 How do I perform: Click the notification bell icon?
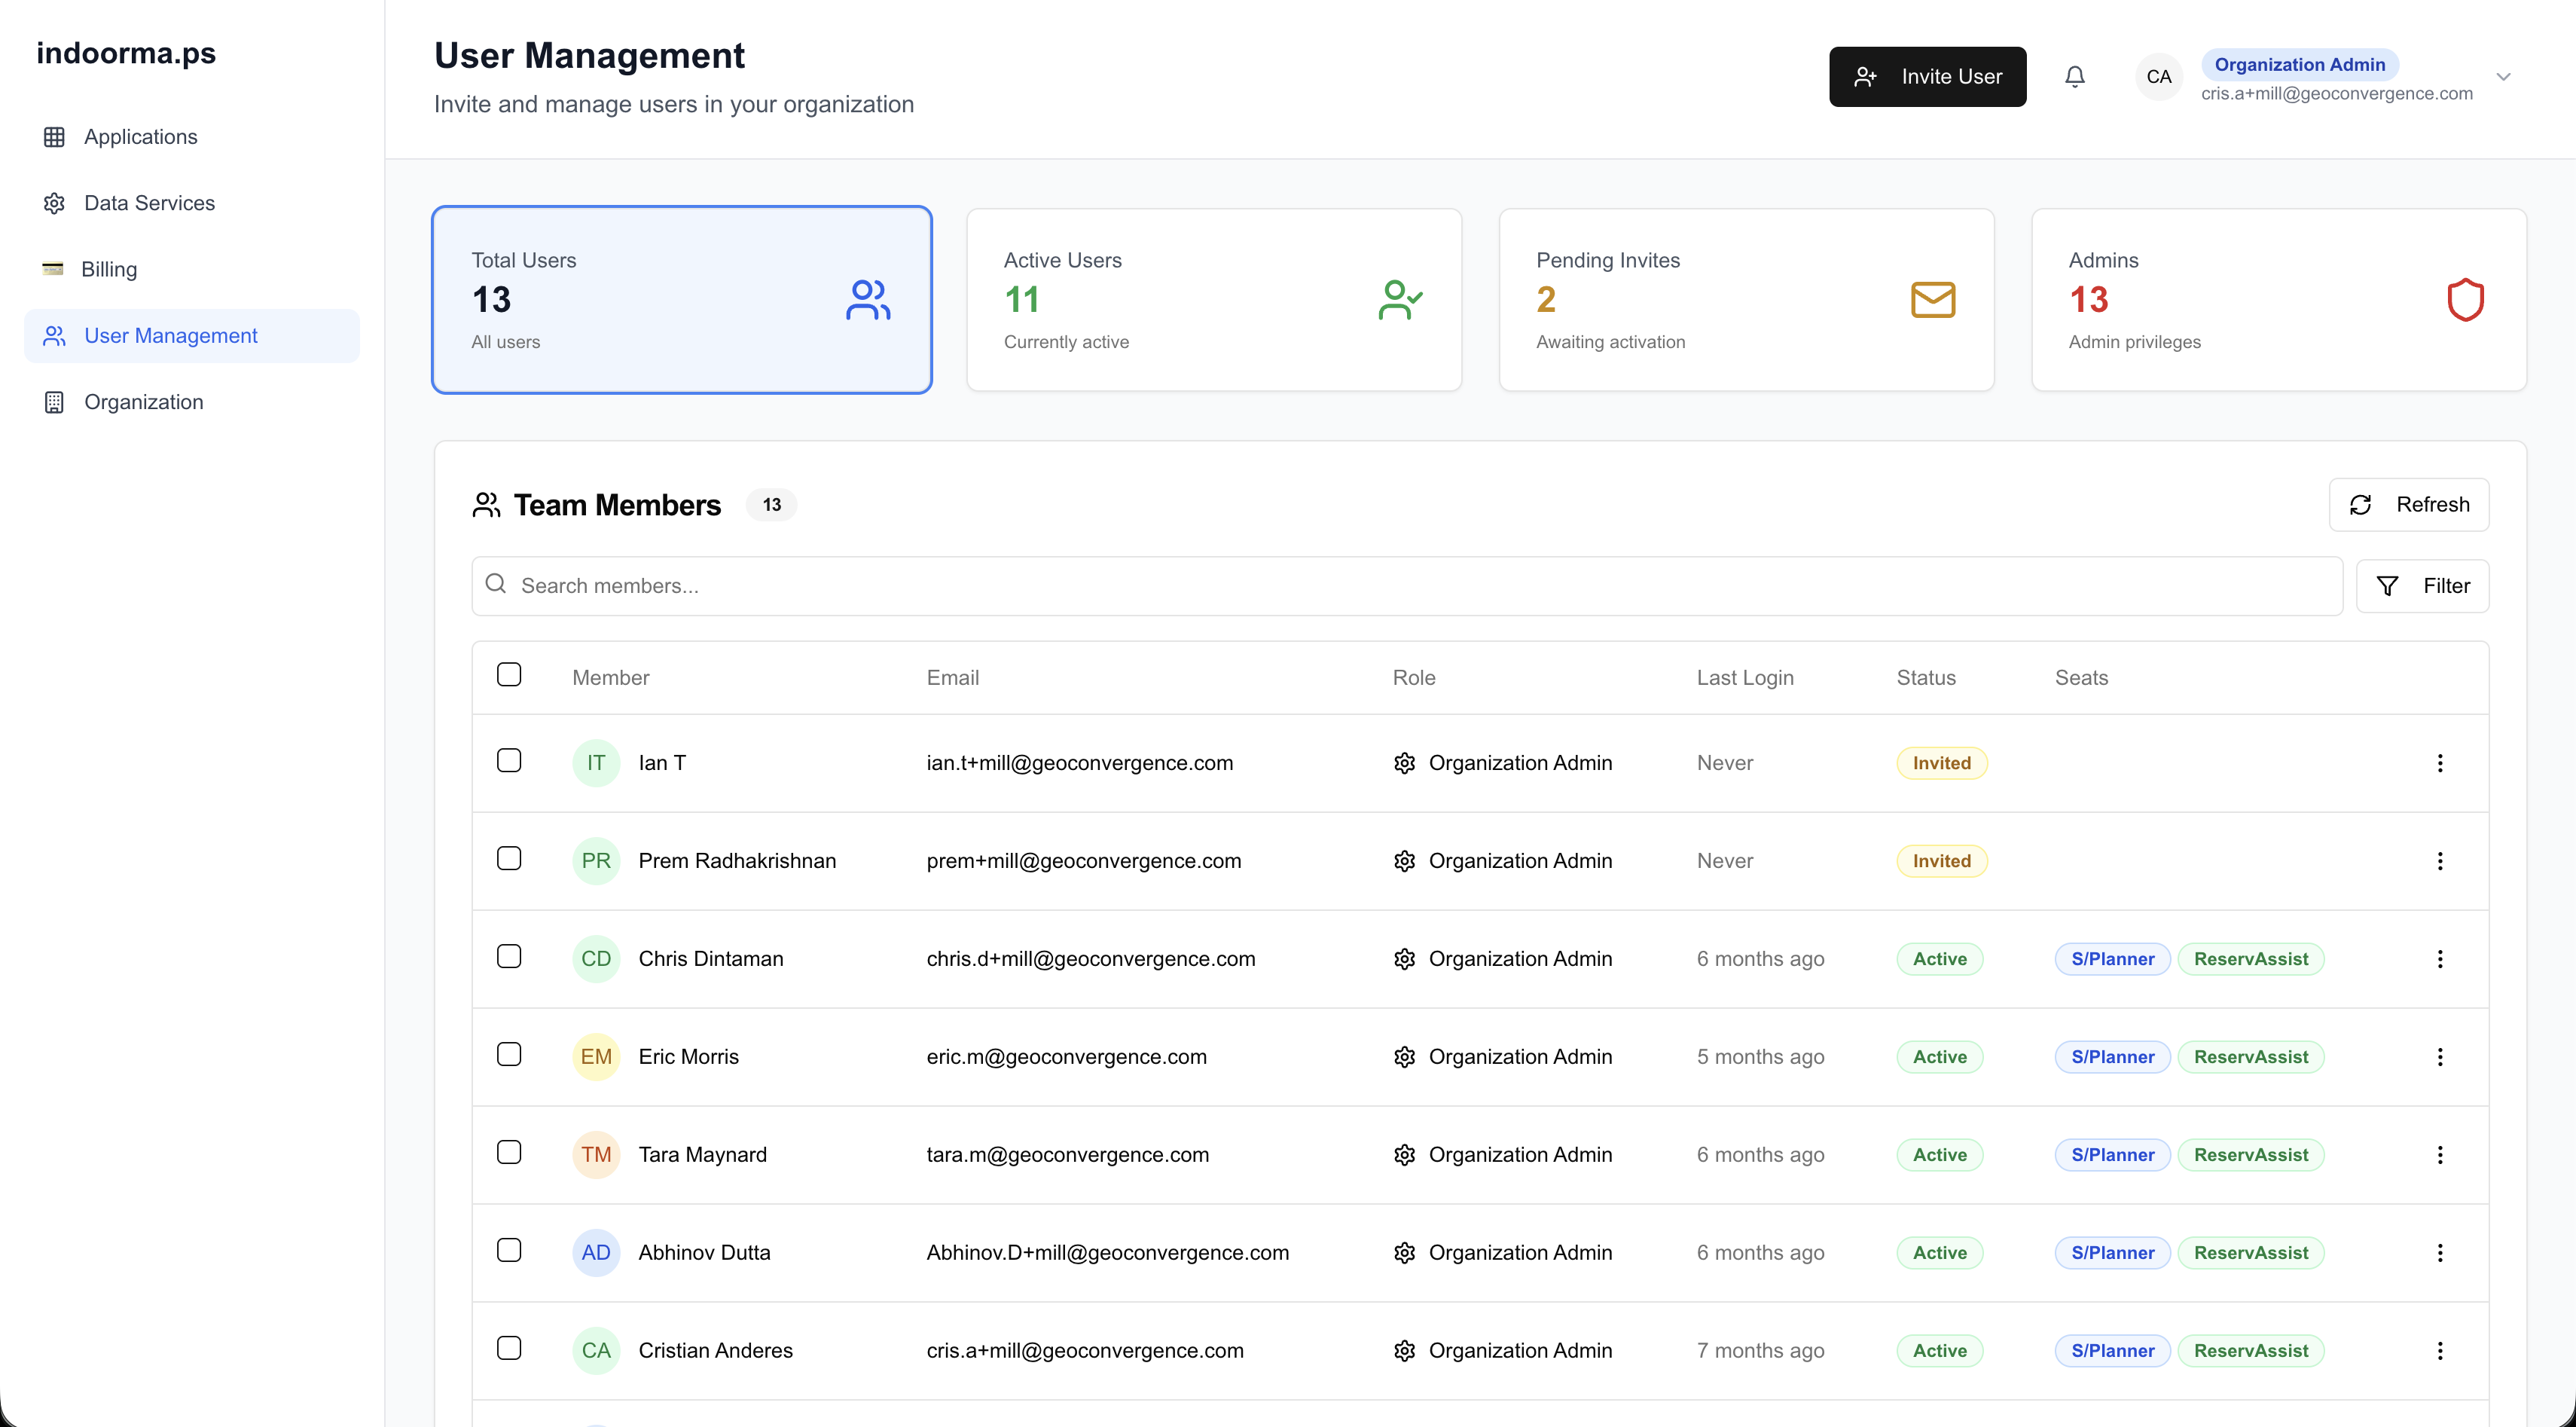pyautogui.click(x=2075, y=77)
